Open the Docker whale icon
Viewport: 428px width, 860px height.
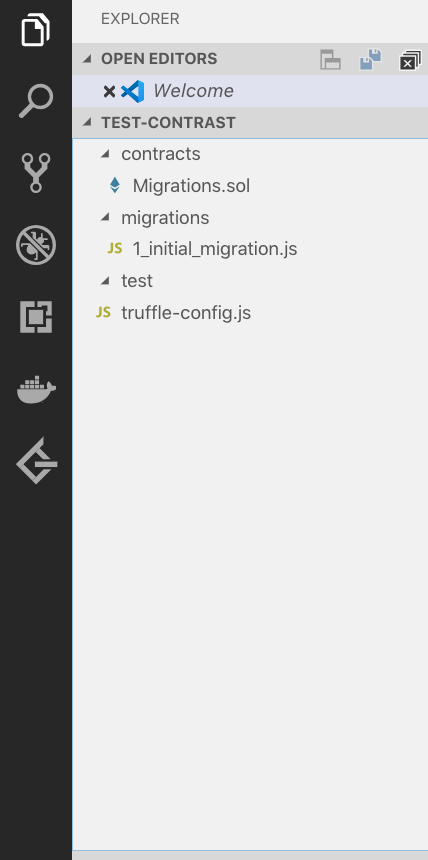36,389
